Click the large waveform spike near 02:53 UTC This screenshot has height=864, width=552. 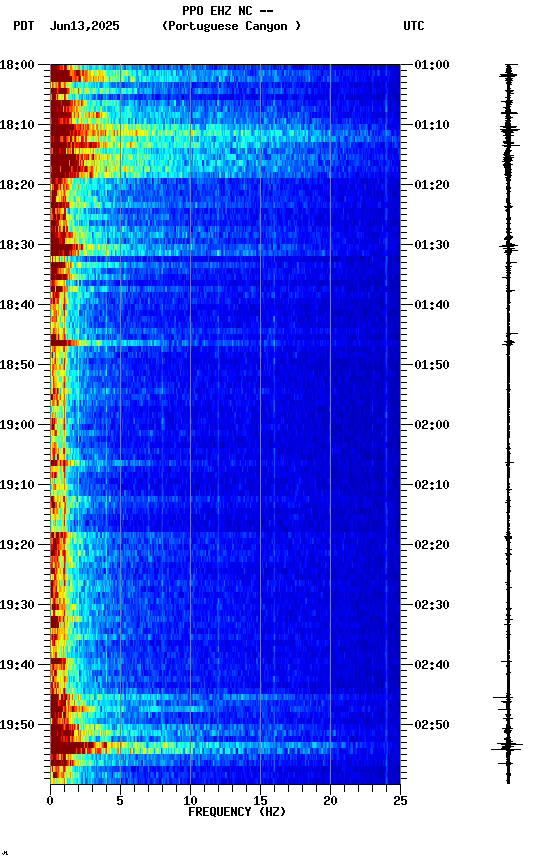coord(507,747)
